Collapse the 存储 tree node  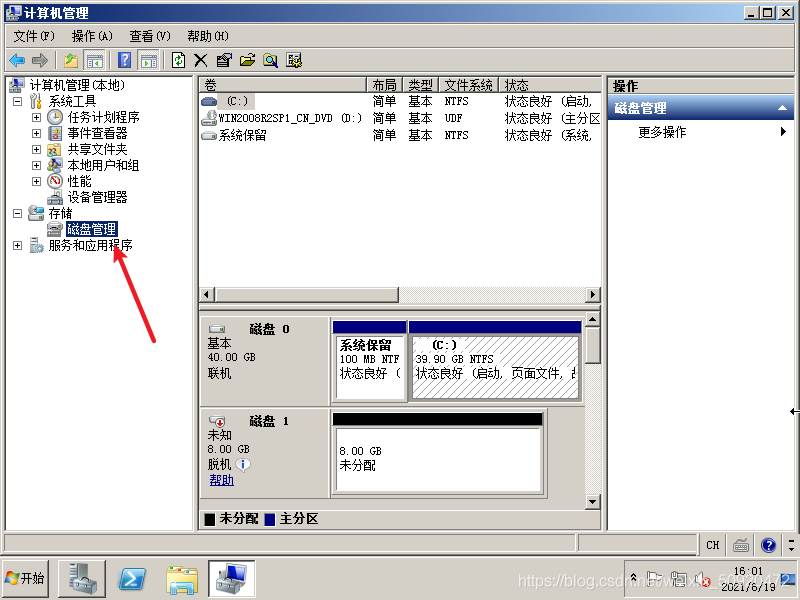click(x=17, y=213)
